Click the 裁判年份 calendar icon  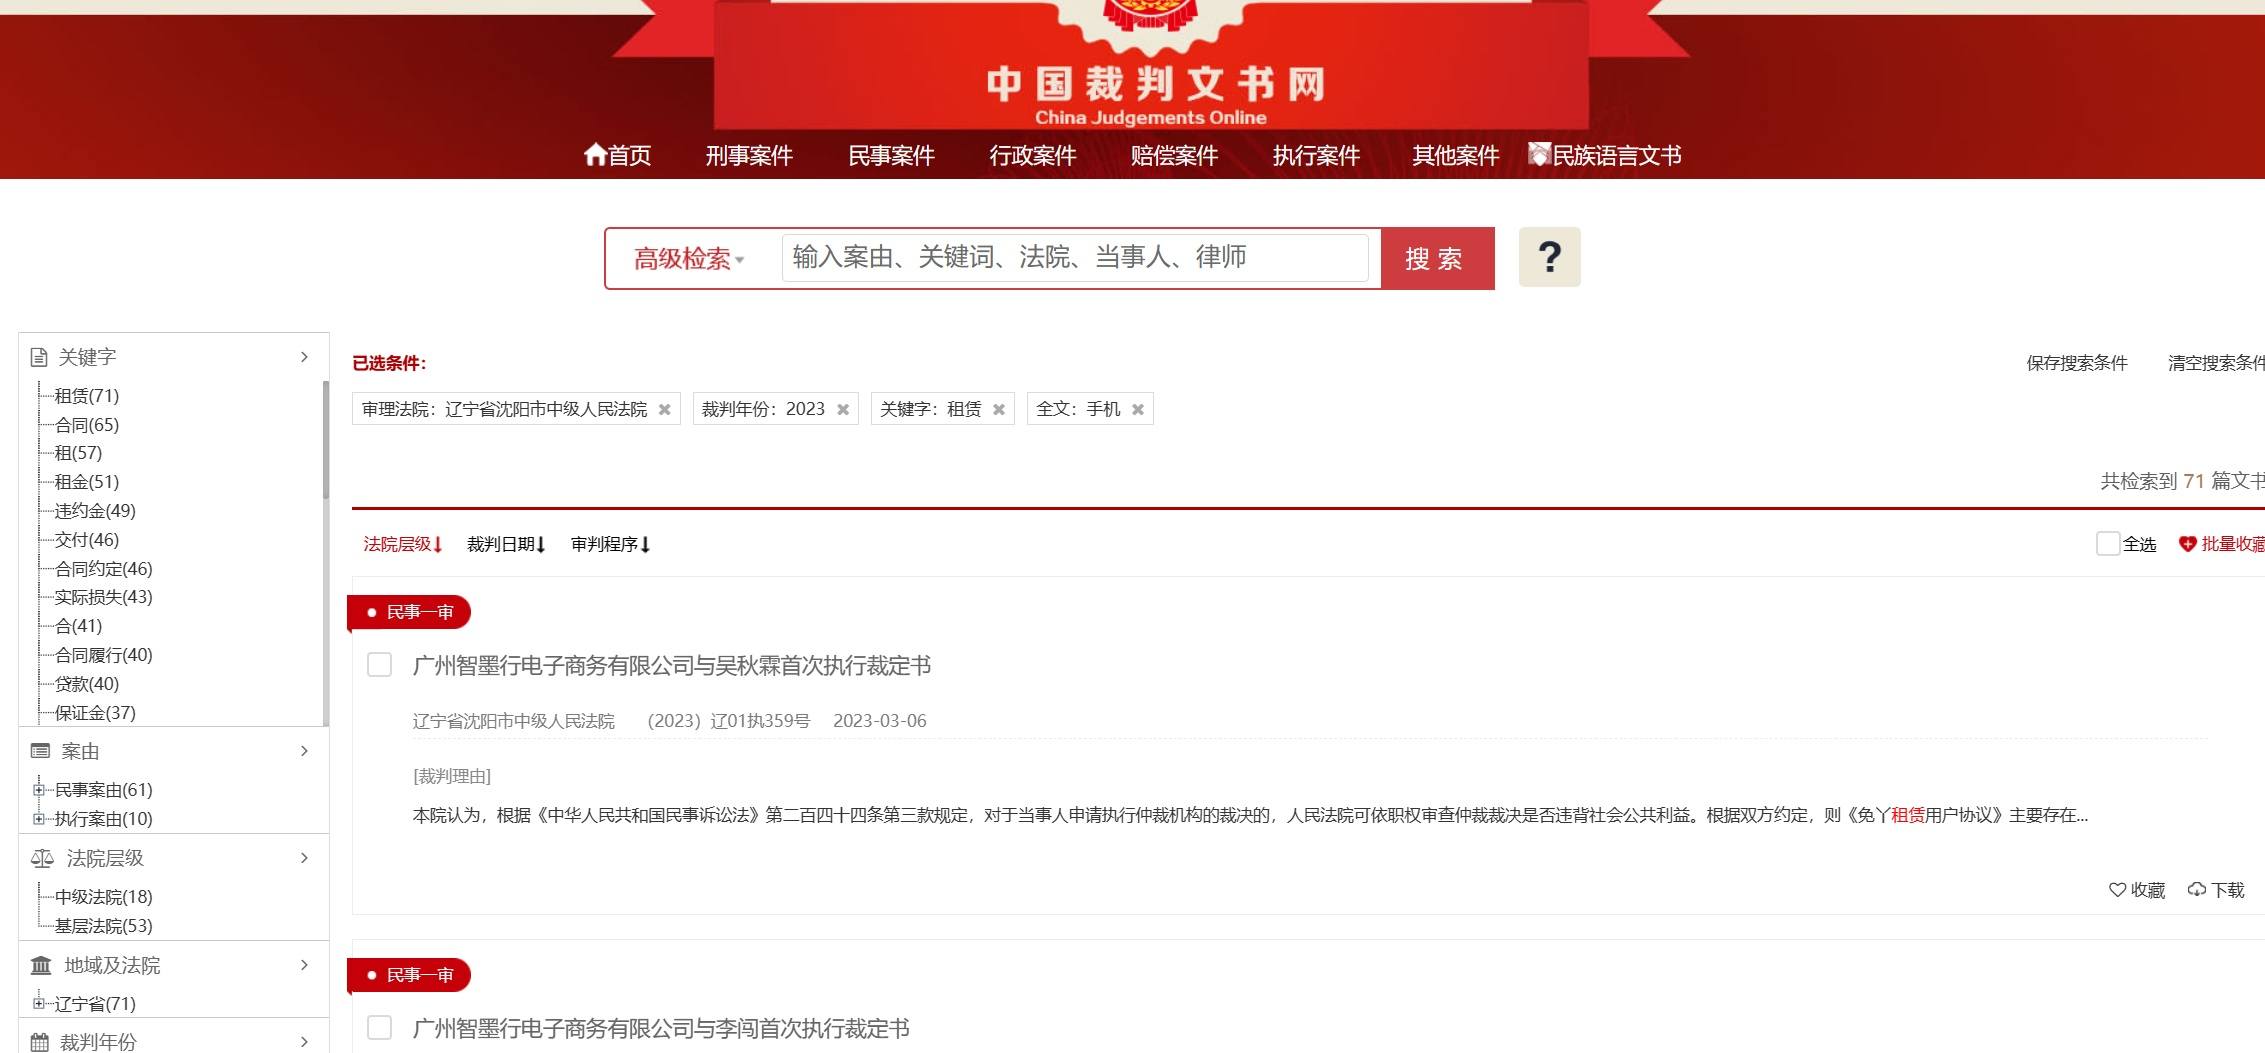click(39, 1042)
